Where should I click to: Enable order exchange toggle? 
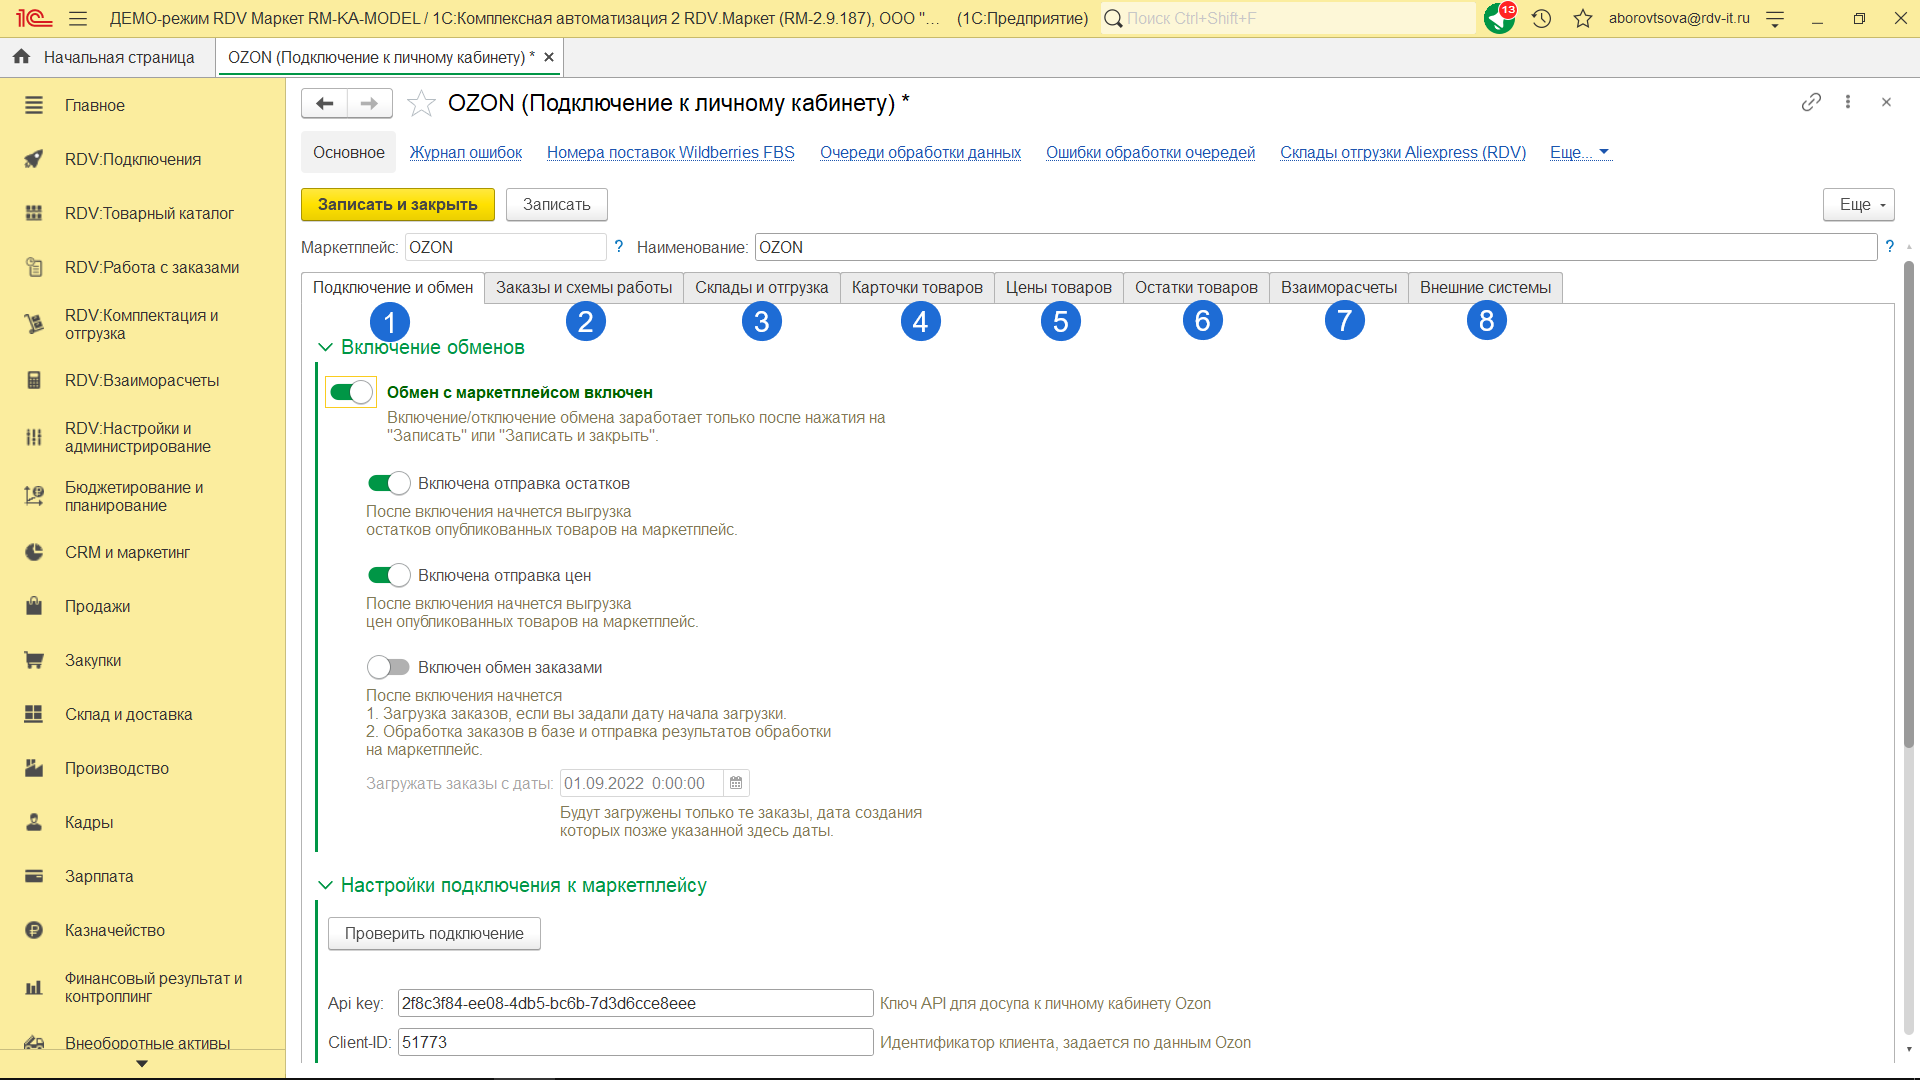pos(389,667)
